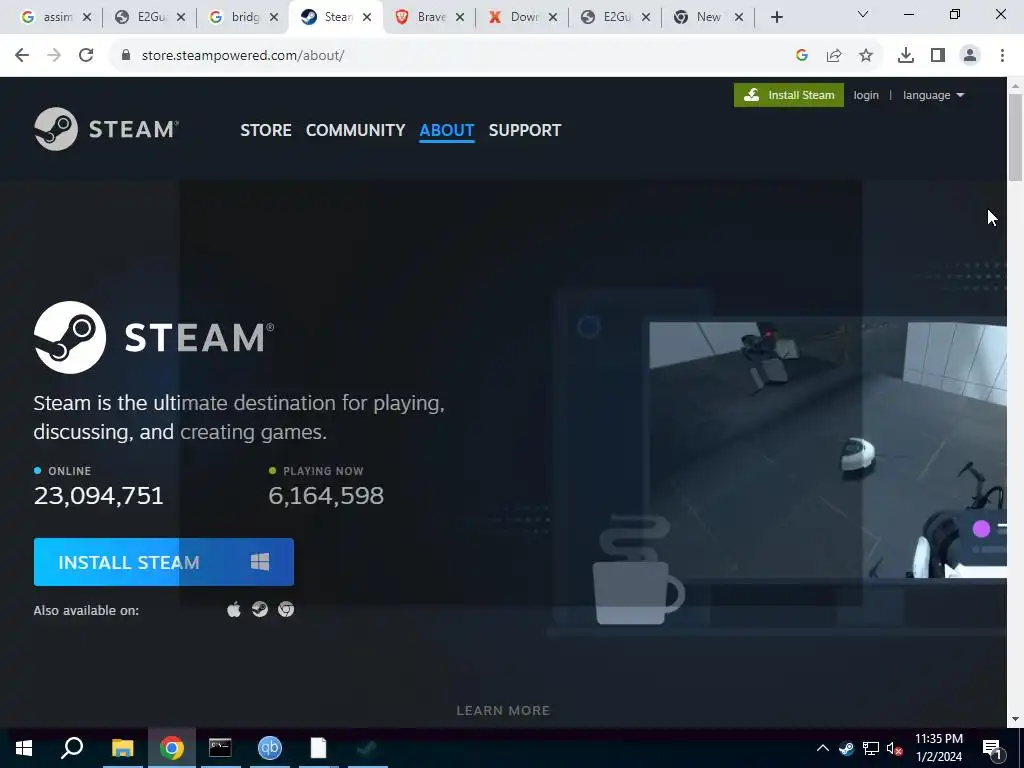The height and width of the screenshot is (768, 1024).
Task: Bookmark this page with the star icon
Action: 866,56
